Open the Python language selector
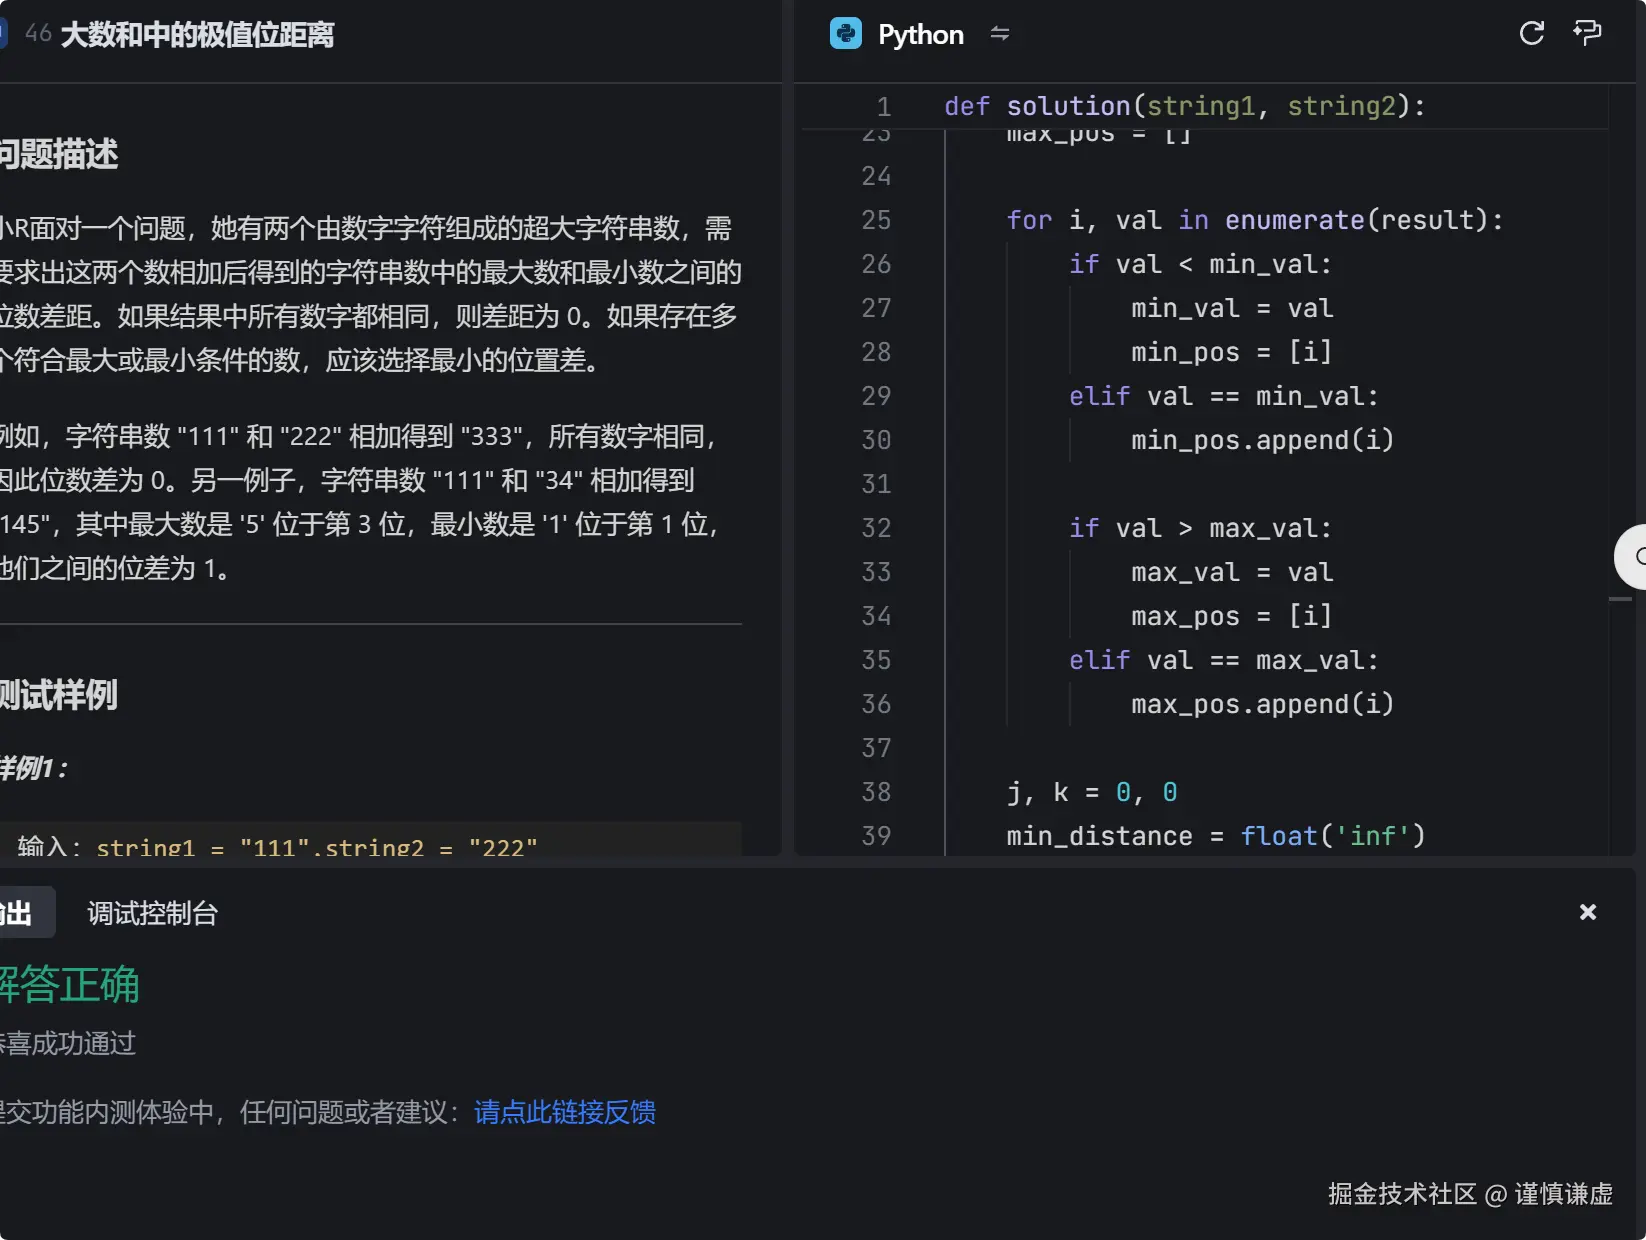1646x1240 pixels. tap(920, 33)
